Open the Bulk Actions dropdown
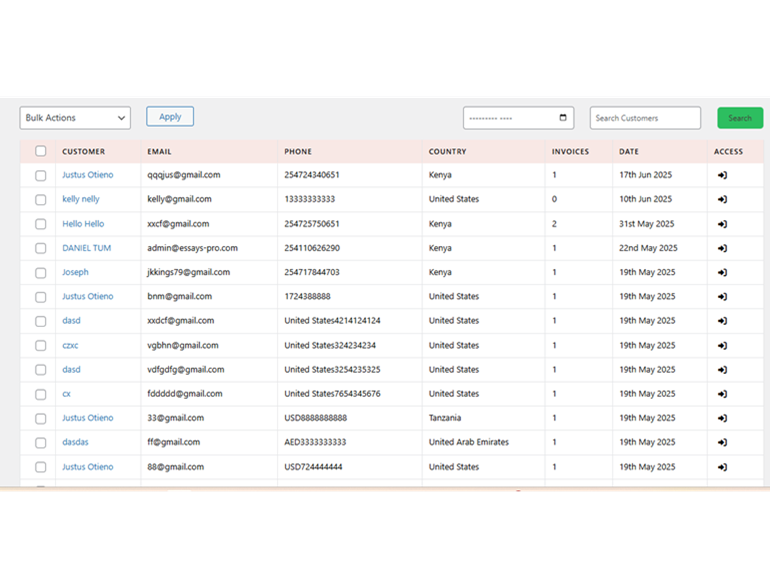 point(75,118)
